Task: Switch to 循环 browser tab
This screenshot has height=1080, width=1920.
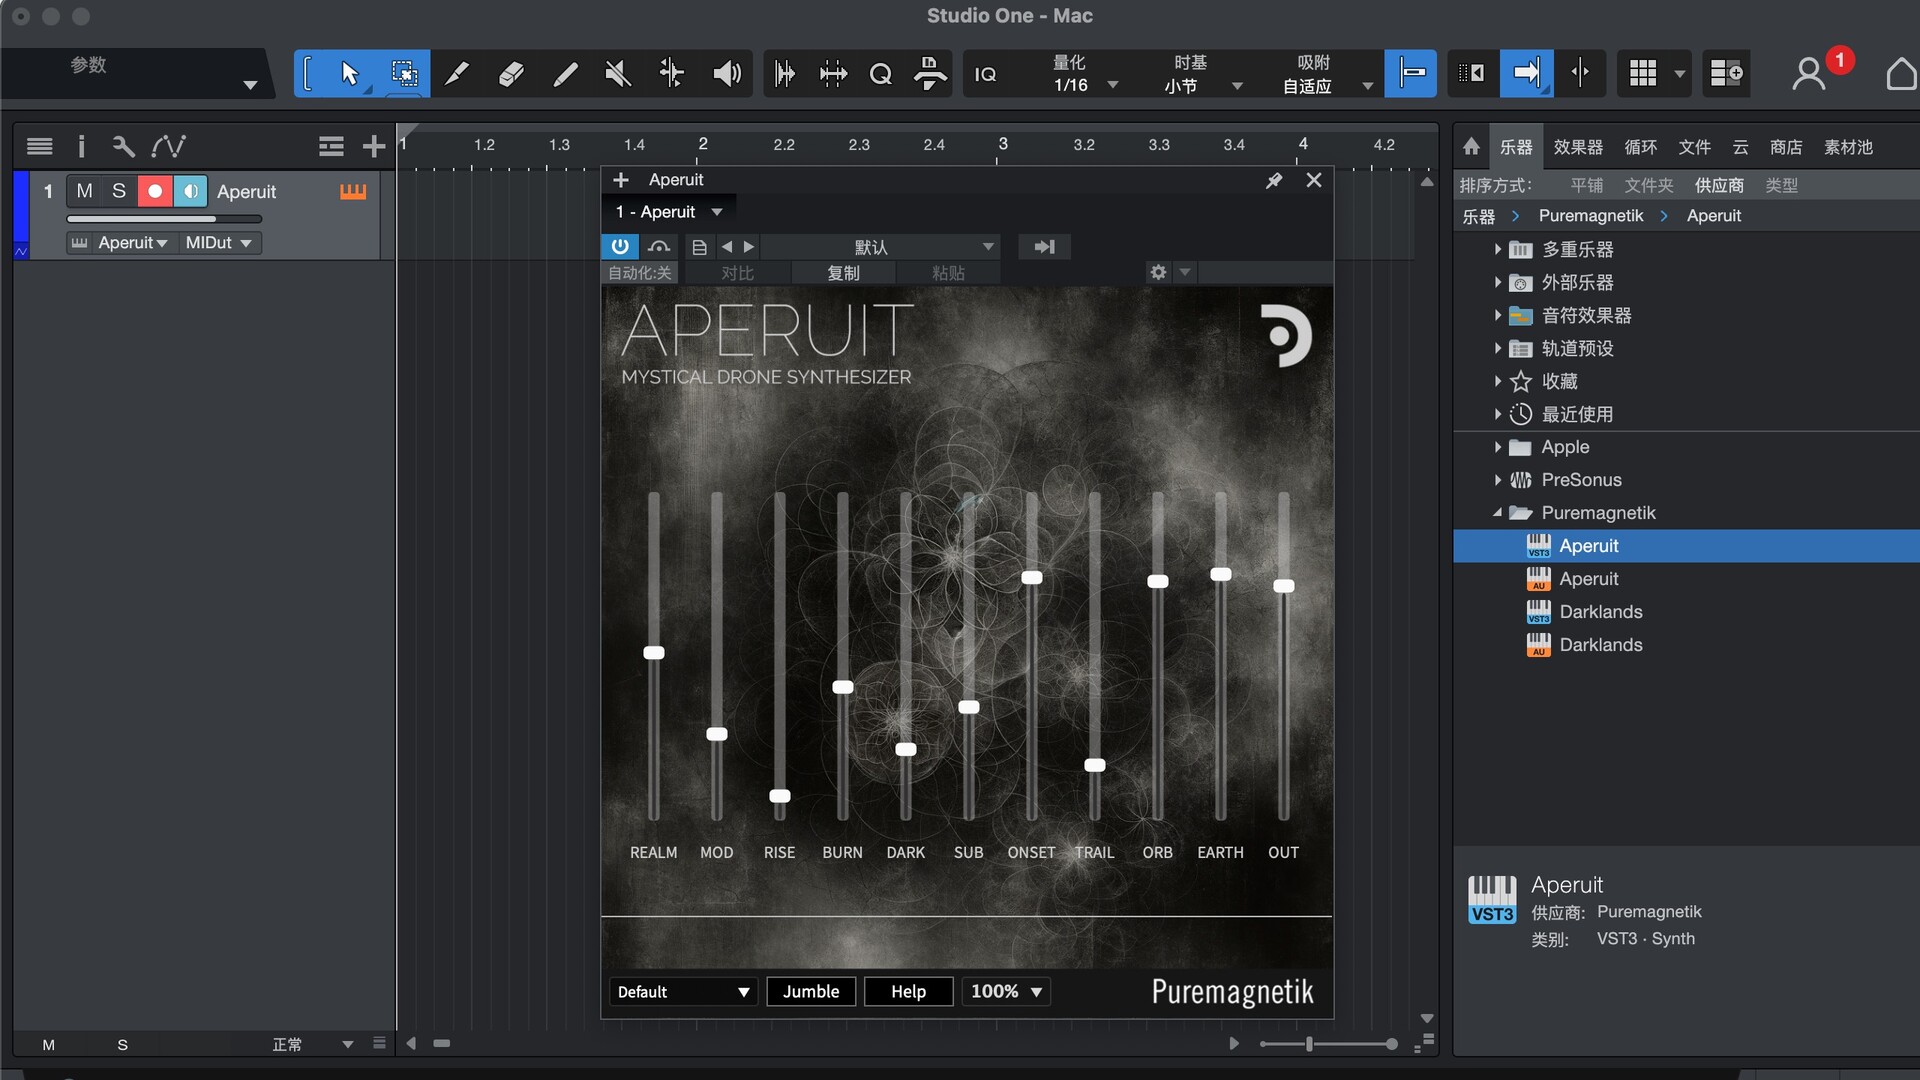Action: click(1641, 147)
